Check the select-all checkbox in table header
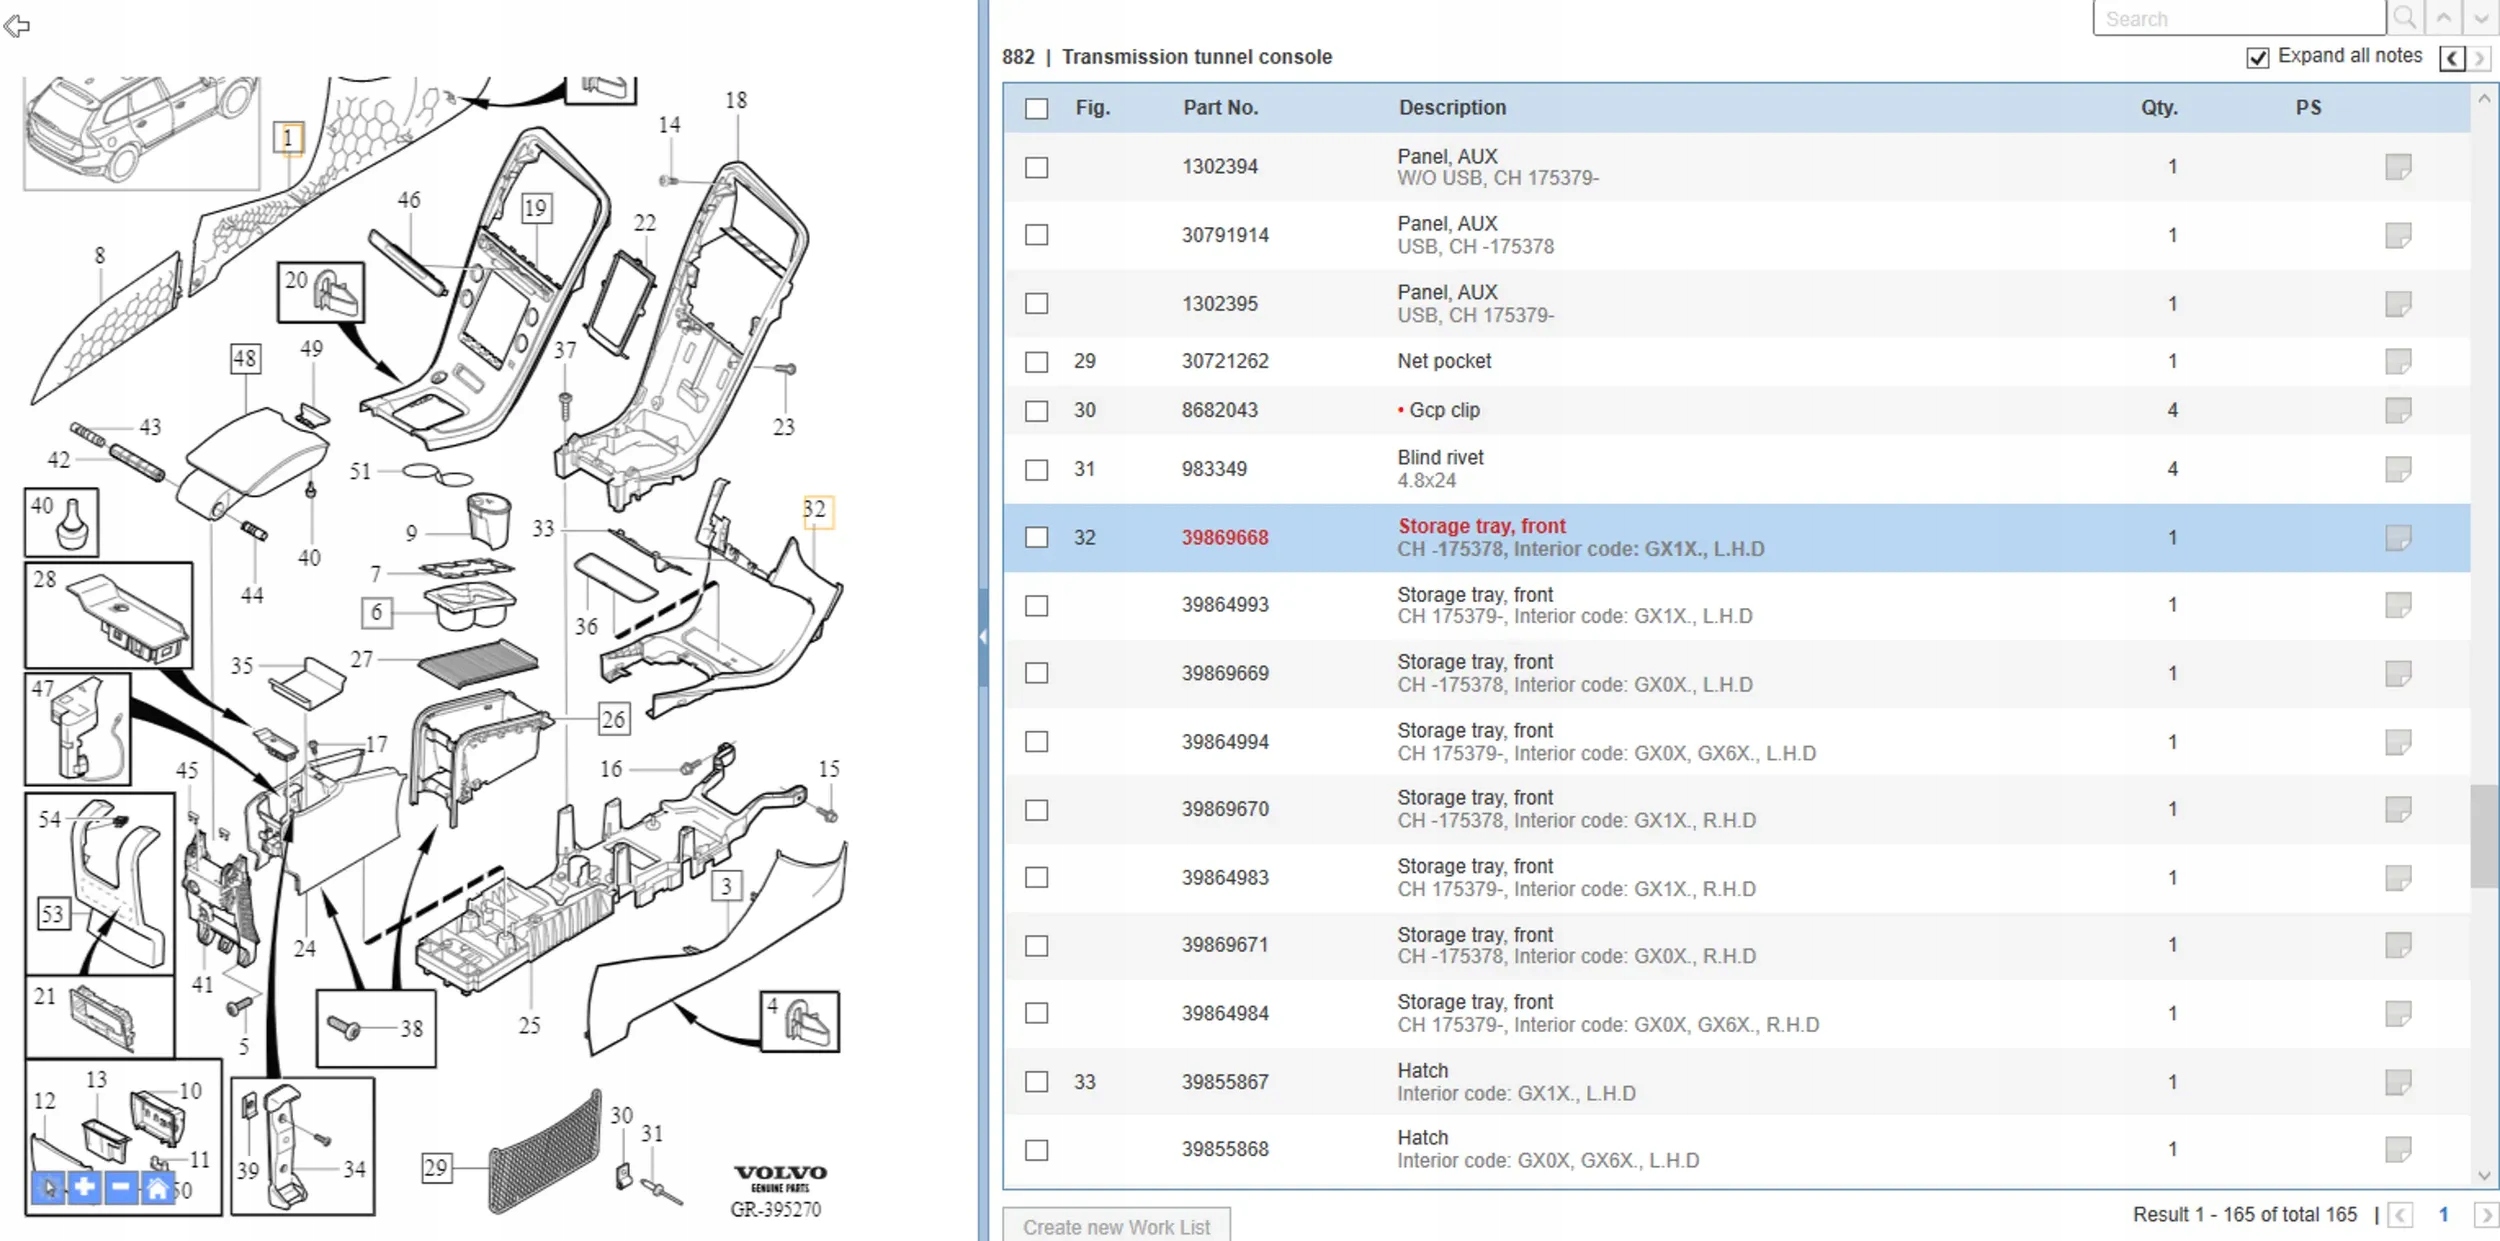 point(1037,108)
